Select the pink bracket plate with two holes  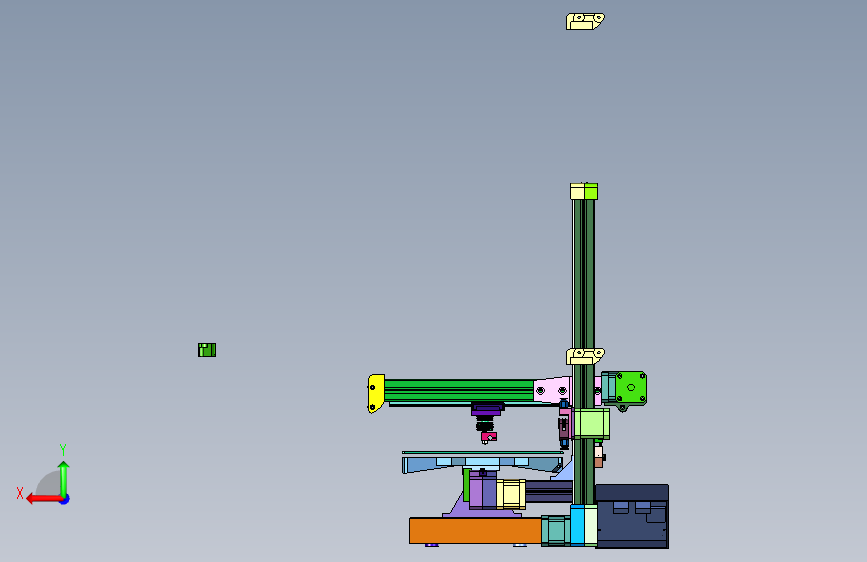pos(551,389)
